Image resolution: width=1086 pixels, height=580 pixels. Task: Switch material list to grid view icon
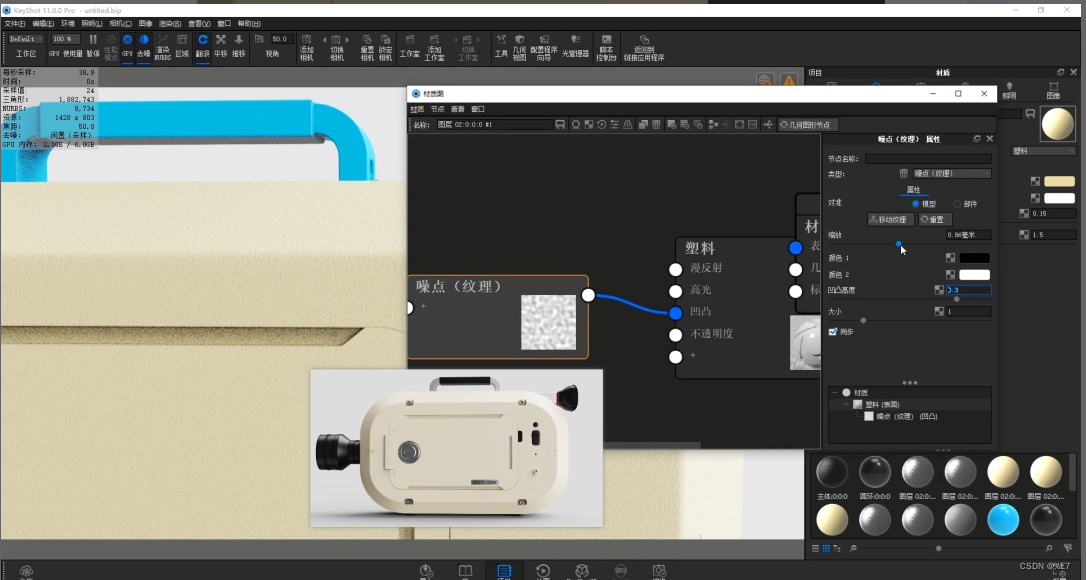tap(826, 548)
